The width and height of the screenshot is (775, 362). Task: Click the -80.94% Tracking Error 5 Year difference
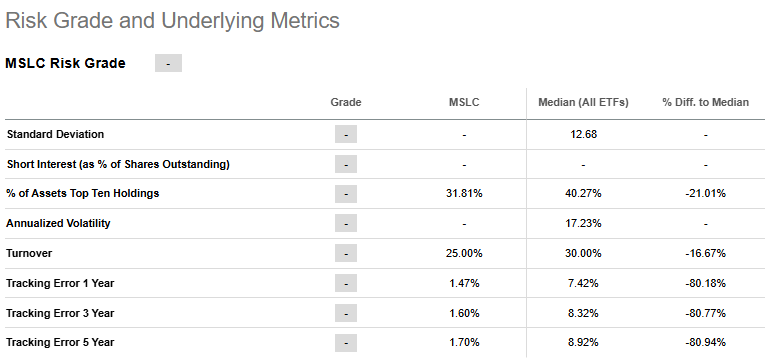705,343
